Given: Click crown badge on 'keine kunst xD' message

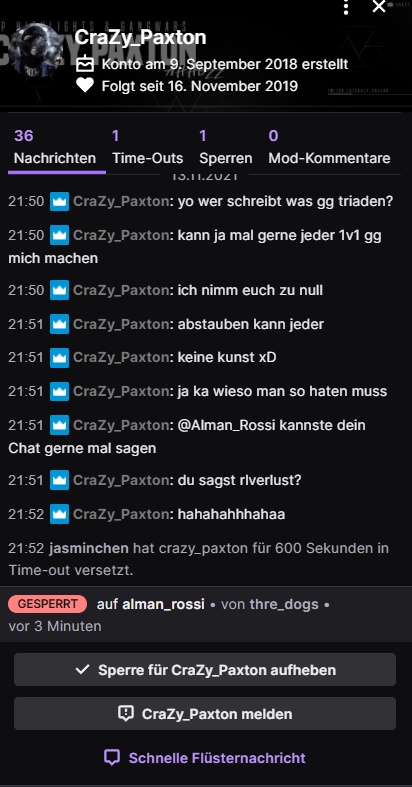Looking at the screenshot, I should 59,357.
